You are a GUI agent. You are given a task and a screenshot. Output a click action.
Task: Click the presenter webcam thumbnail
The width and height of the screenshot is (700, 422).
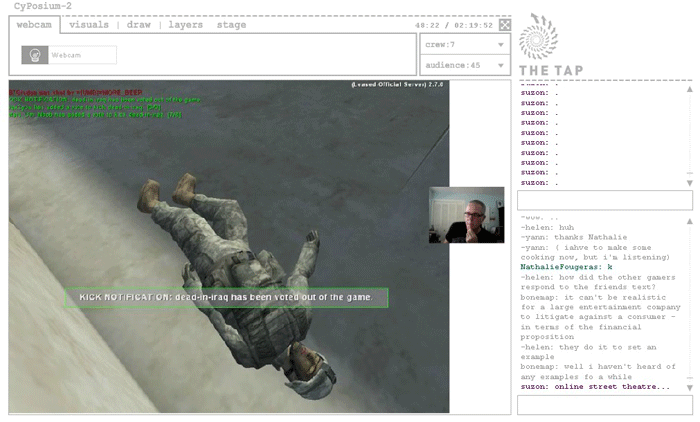467,215
